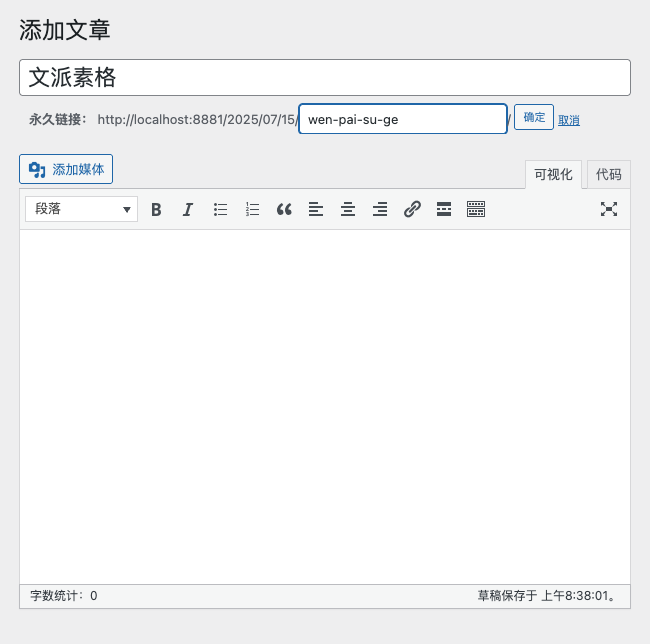Toggle the extra toolbar row
This screenshot has height=644, width=650.
coord(476,209)
